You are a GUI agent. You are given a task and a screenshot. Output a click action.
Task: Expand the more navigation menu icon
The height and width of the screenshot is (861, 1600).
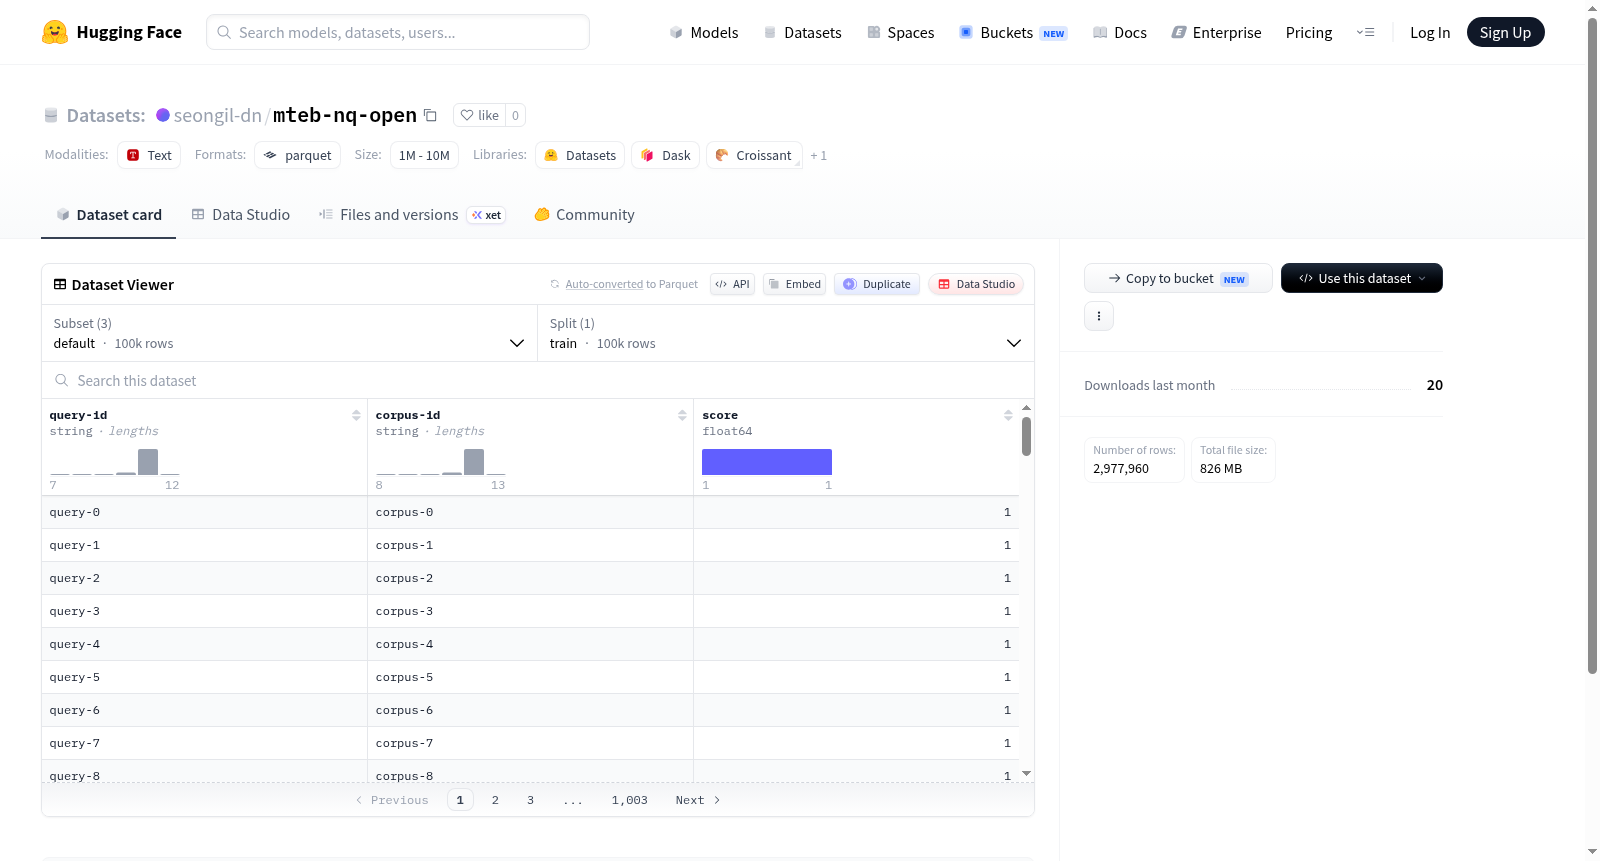(1365, 32)
